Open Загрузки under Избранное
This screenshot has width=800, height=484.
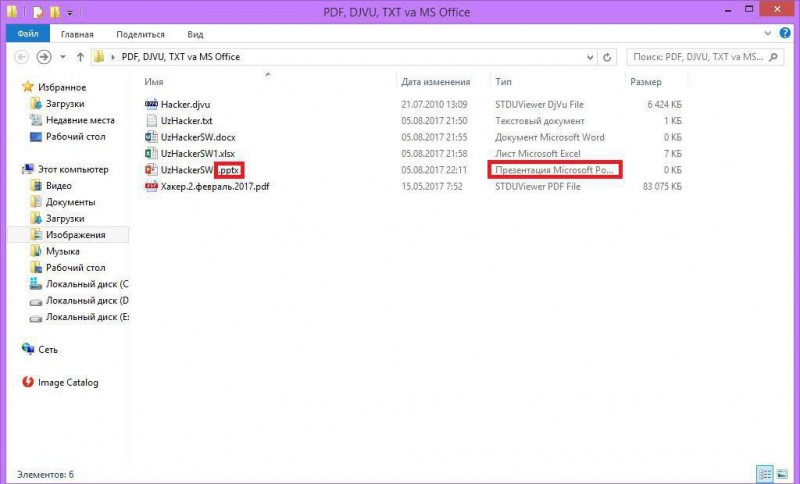(65, 104)
